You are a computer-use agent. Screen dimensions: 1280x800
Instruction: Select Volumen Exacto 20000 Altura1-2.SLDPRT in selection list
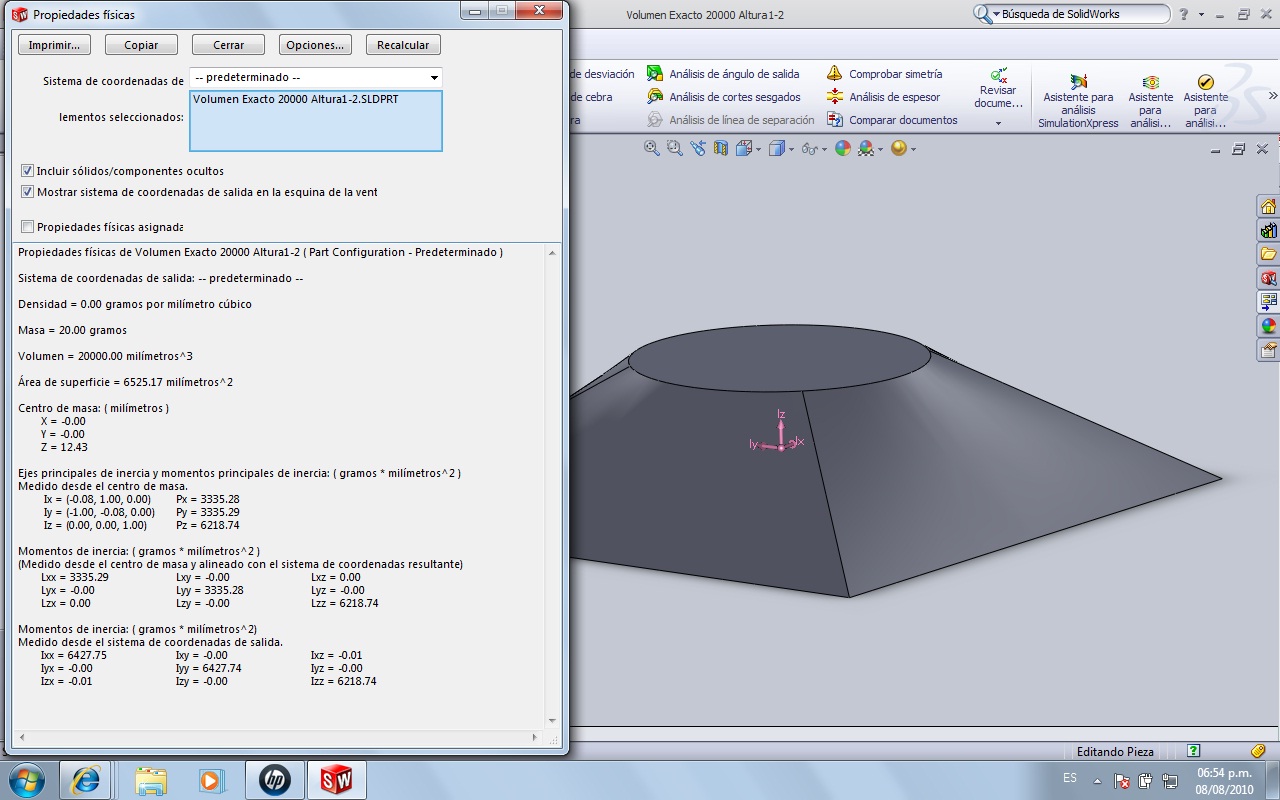[x=296, y=99]
